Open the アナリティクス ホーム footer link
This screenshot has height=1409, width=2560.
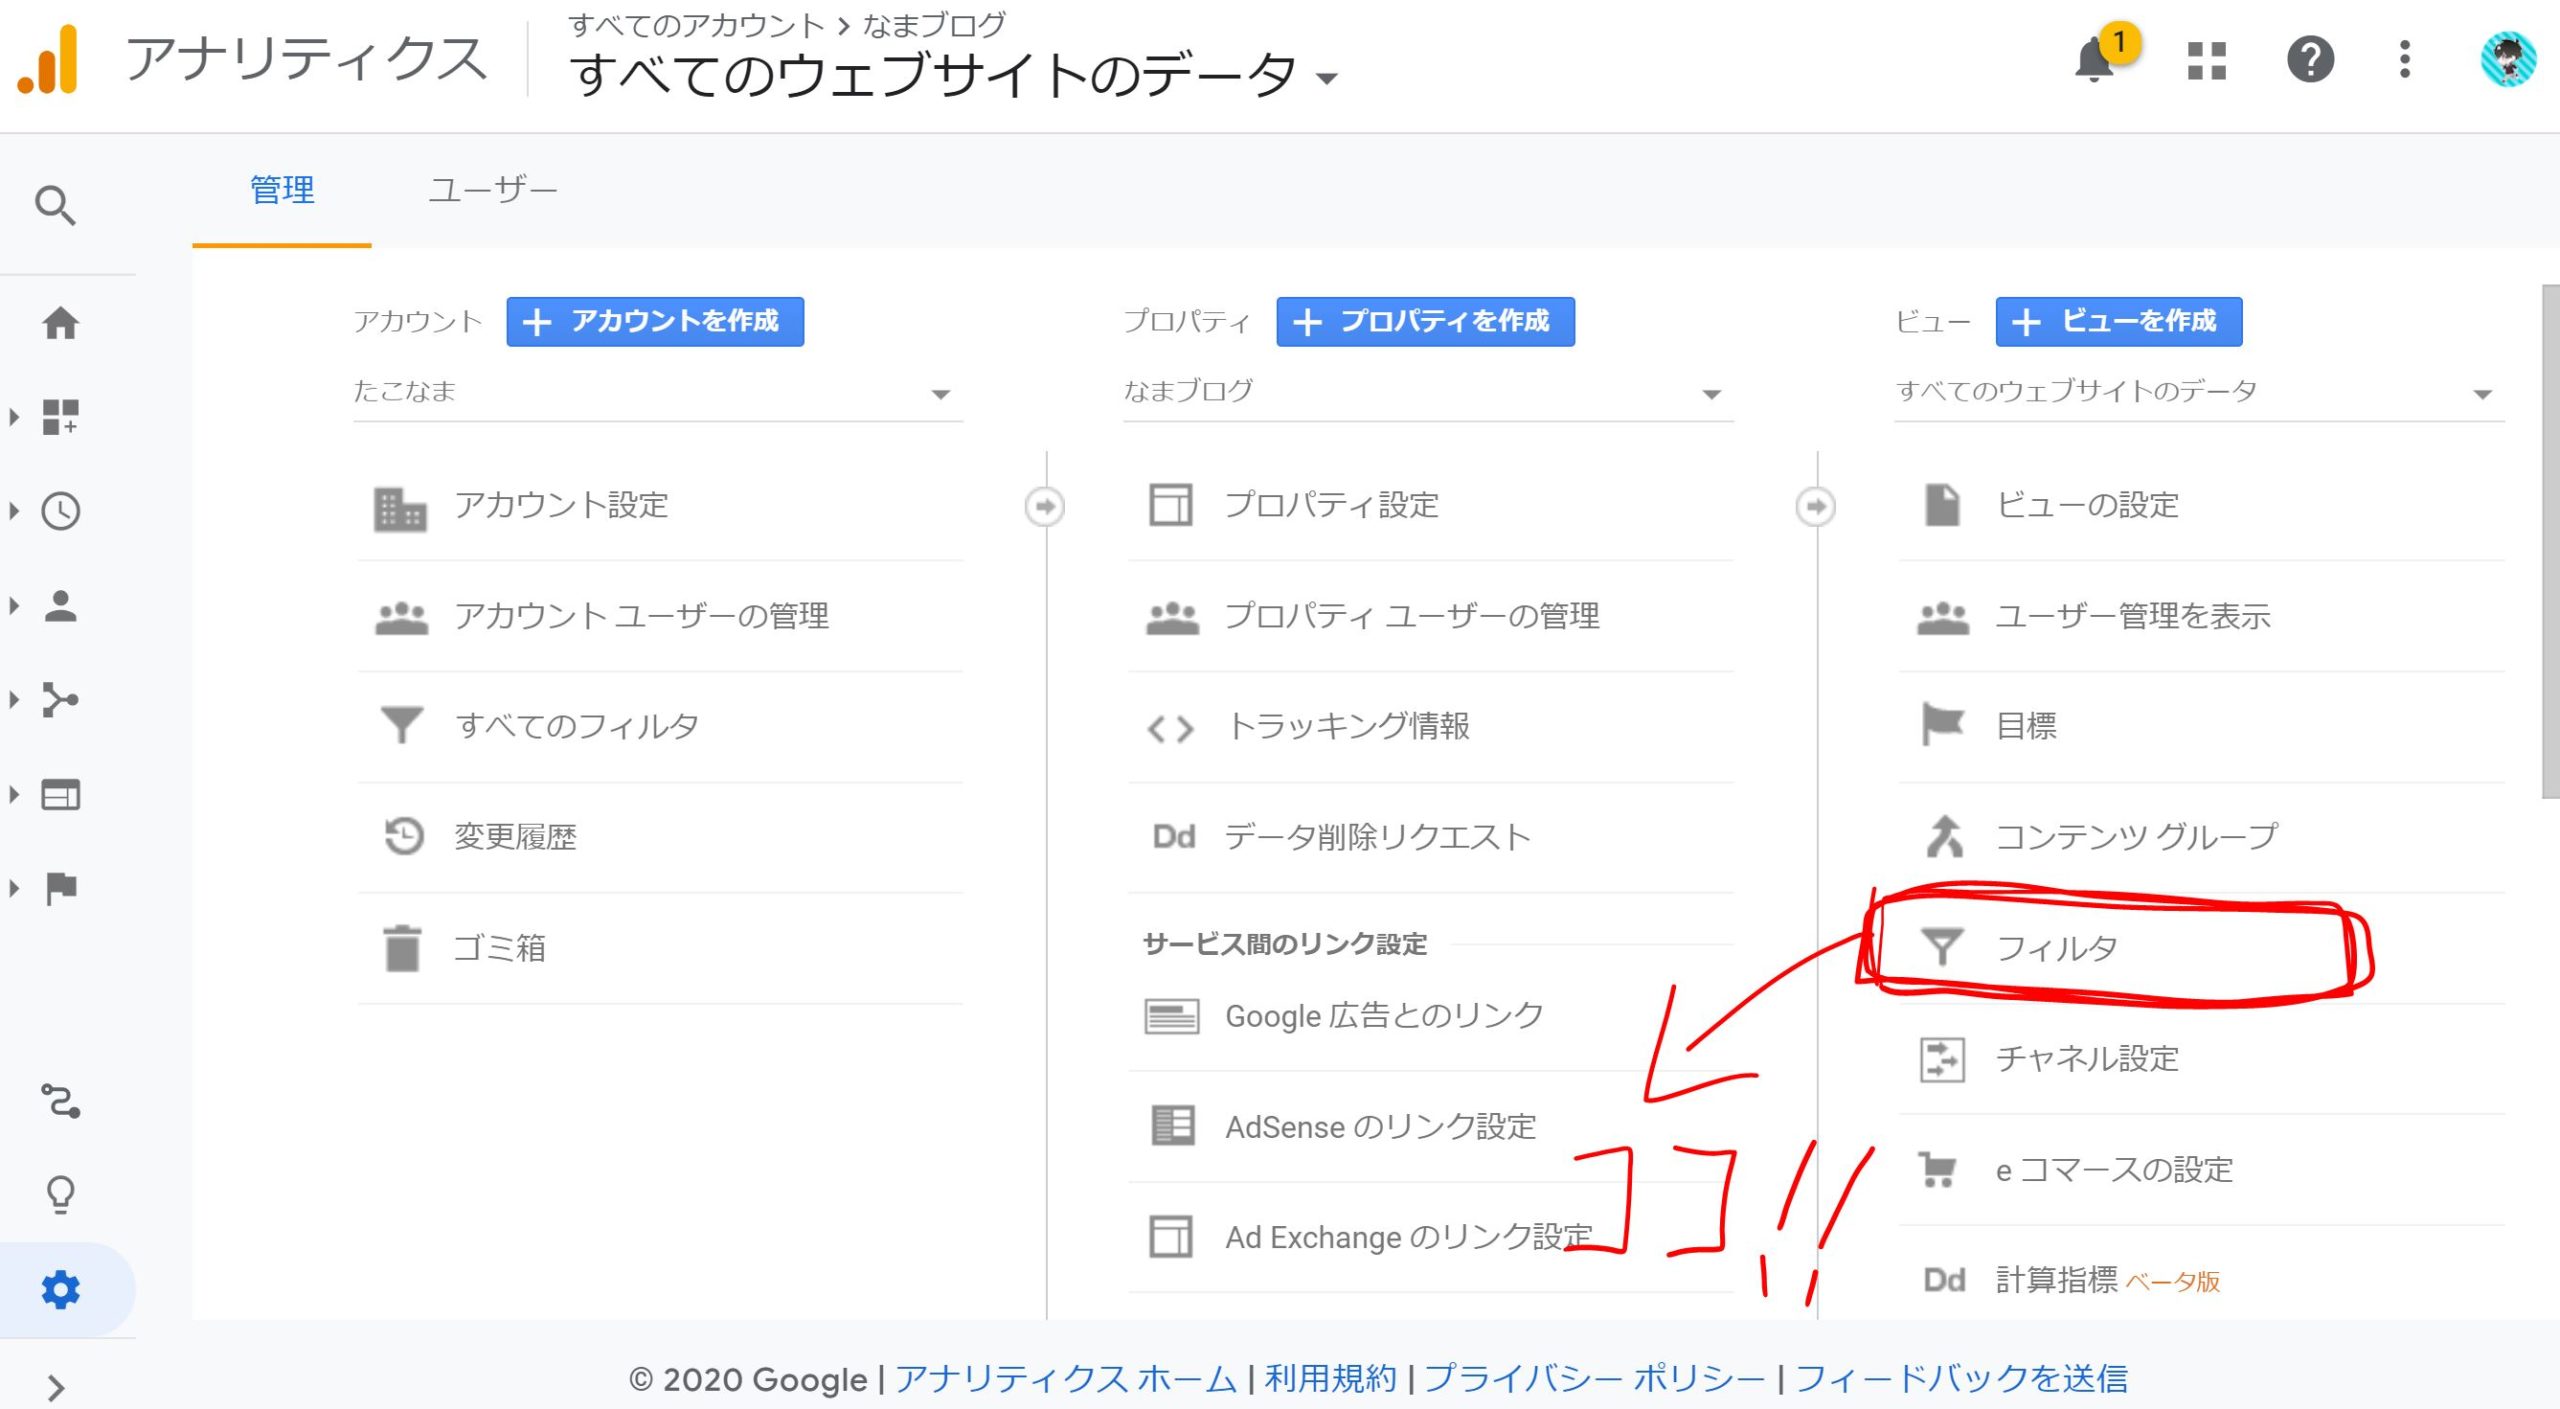1065,1379
